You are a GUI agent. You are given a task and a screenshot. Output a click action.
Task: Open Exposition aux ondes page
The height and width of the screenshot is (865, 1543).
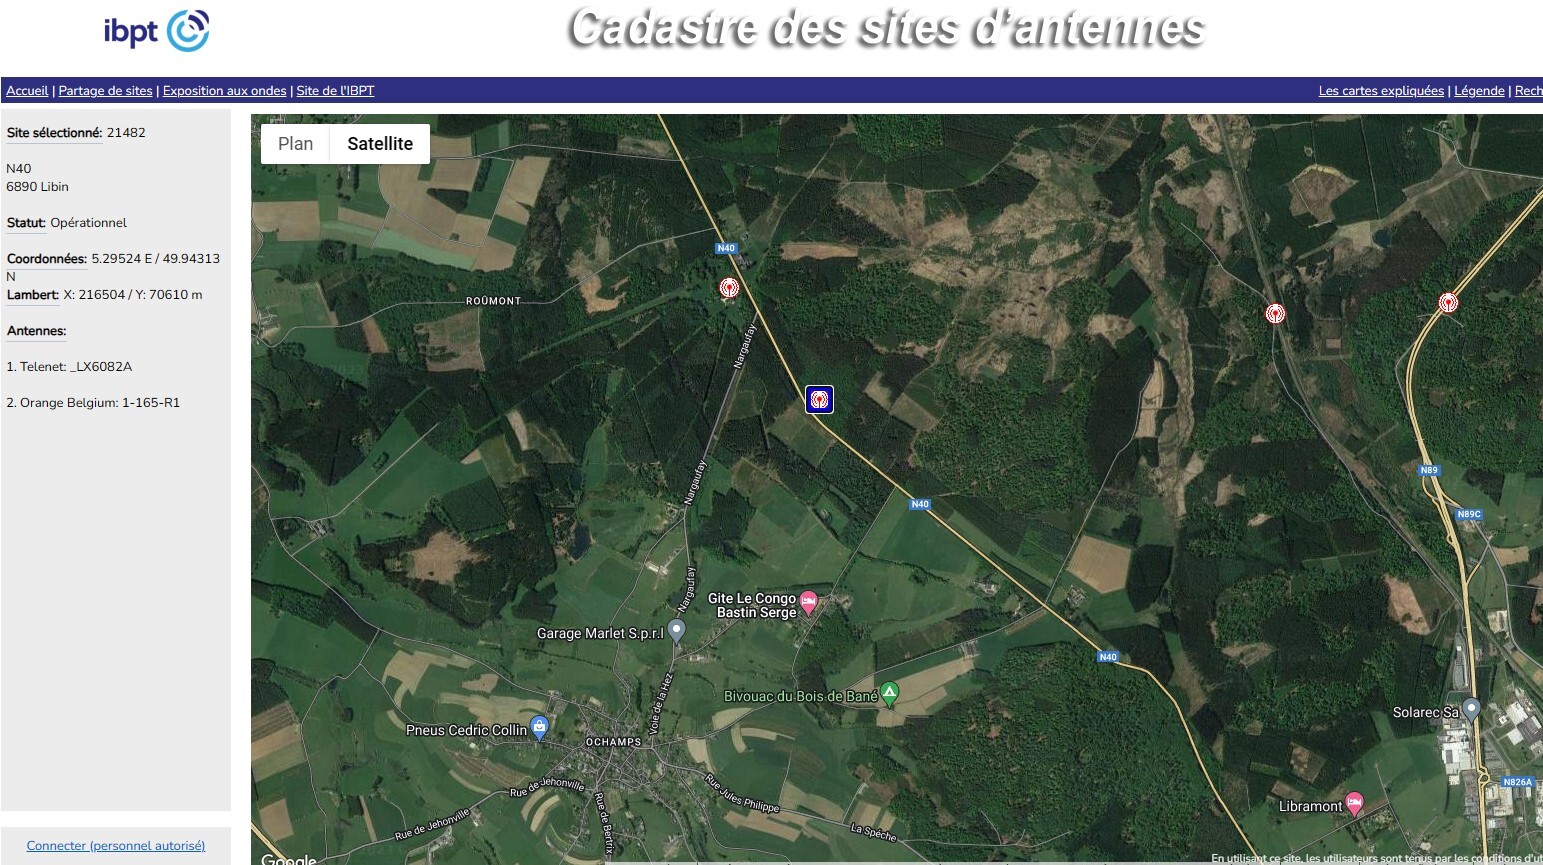225,91
